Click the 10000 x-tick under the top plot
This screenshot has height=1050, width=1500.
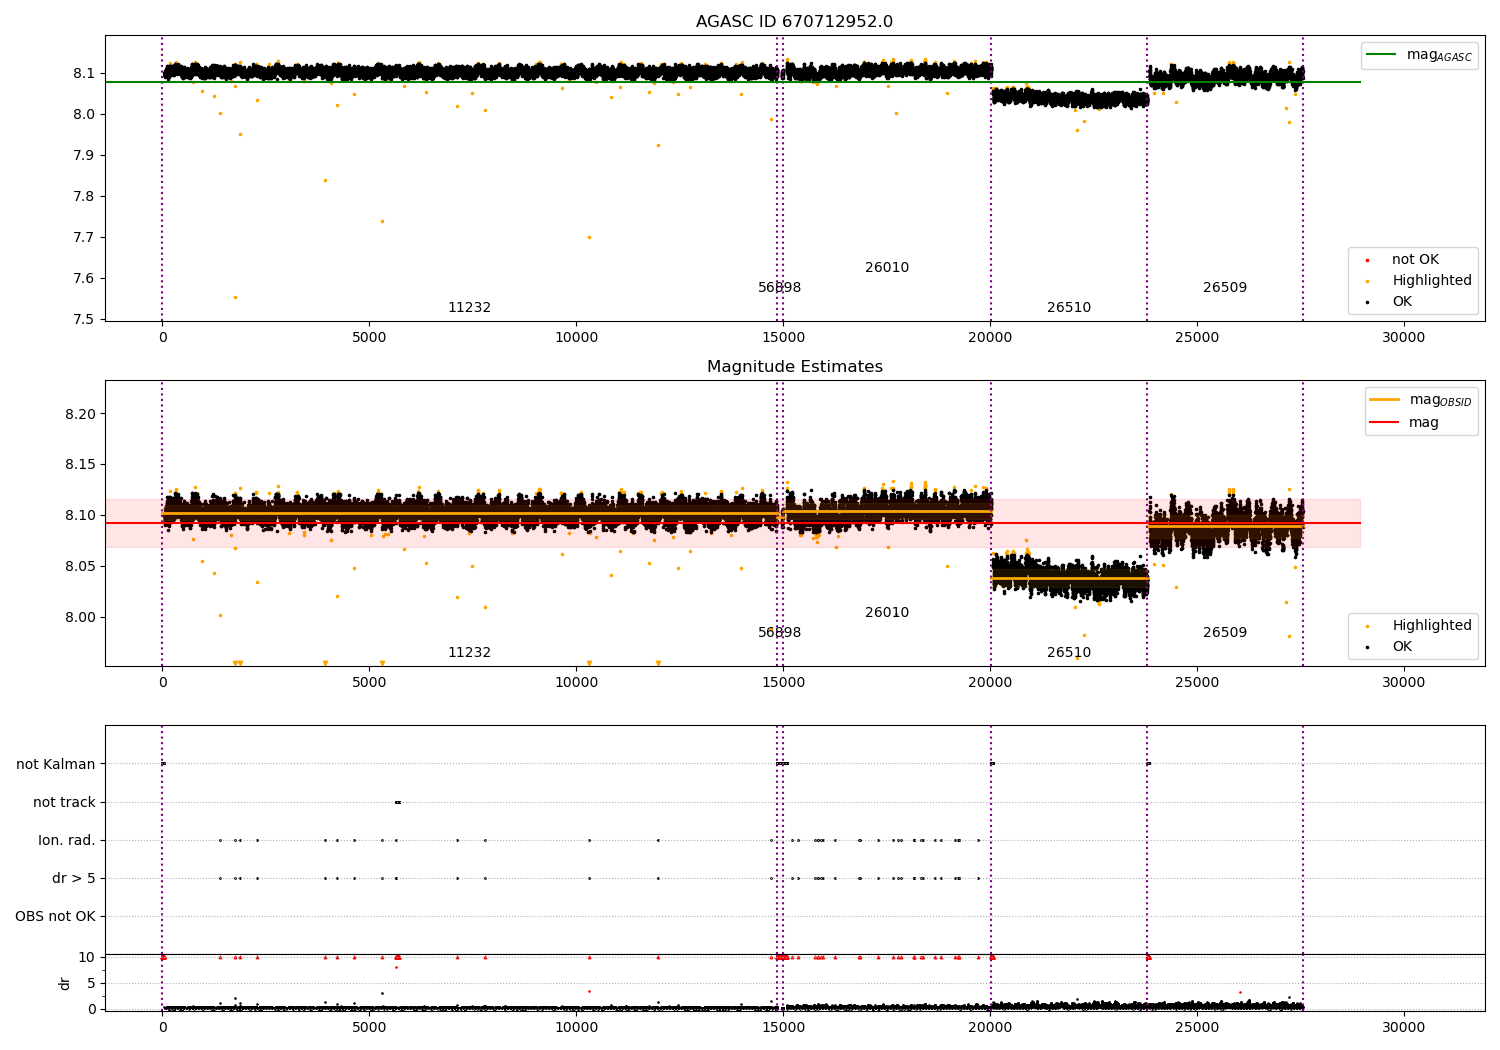[x=576, y=338]
